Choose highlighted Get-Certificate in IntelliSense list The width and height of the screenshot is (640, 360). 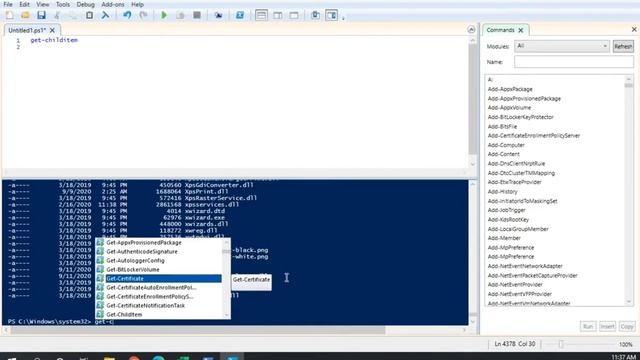tap(159, 278)
